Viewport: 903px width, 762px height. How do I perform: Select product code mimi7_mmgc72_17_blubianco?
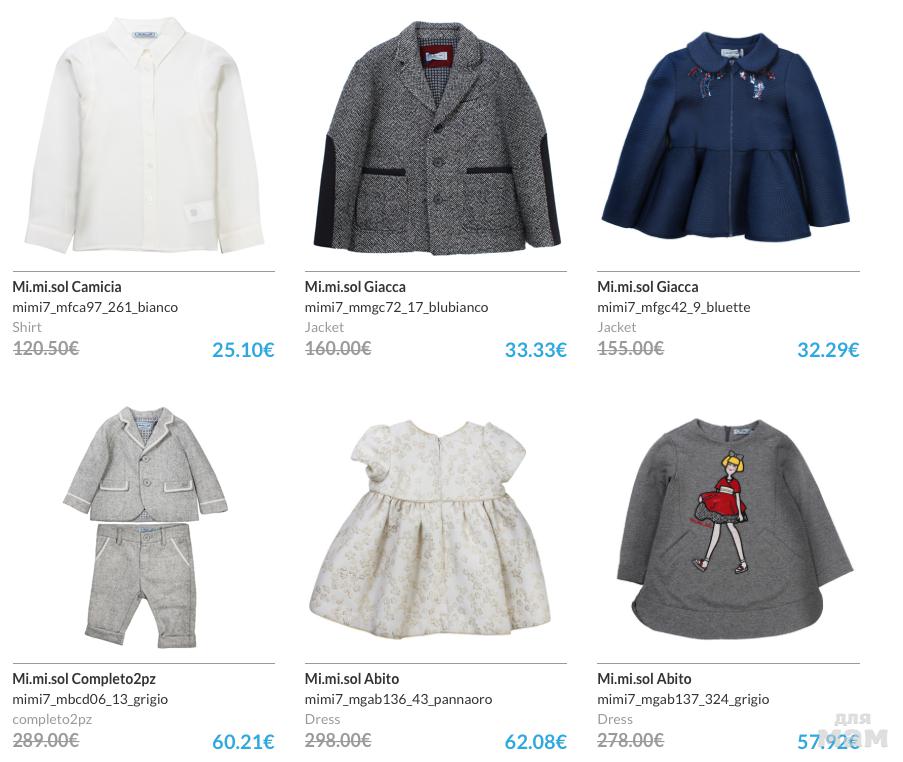tap(396, 307)
